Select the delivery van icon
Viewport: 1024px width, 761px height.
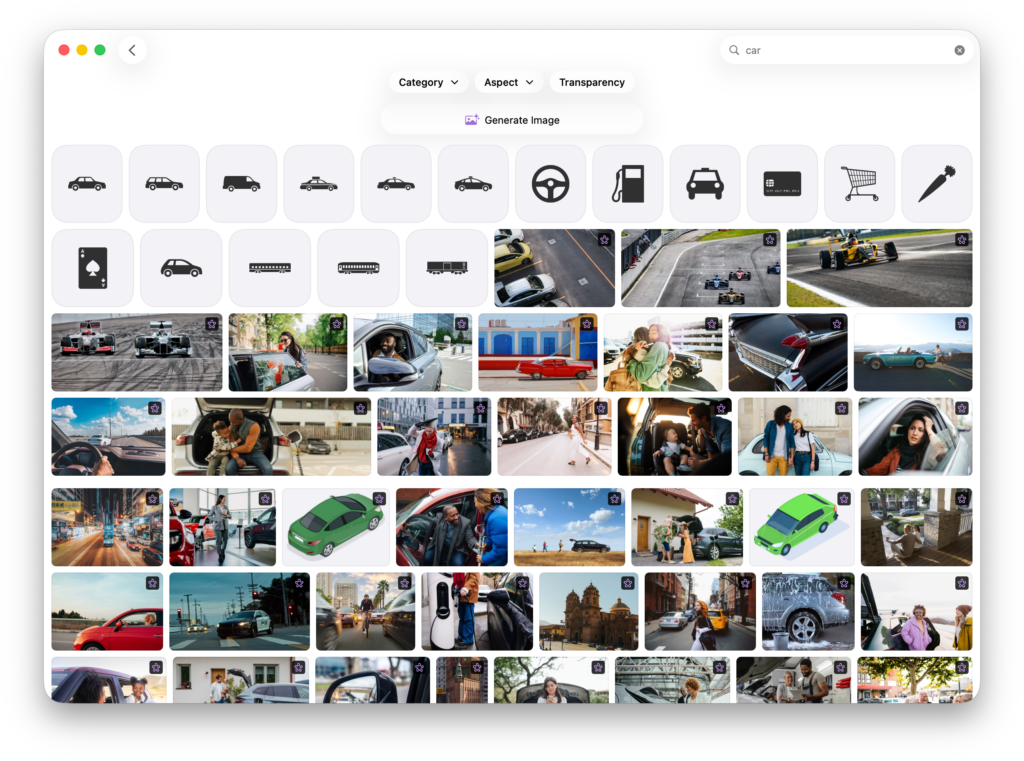(x=241, y=184)
